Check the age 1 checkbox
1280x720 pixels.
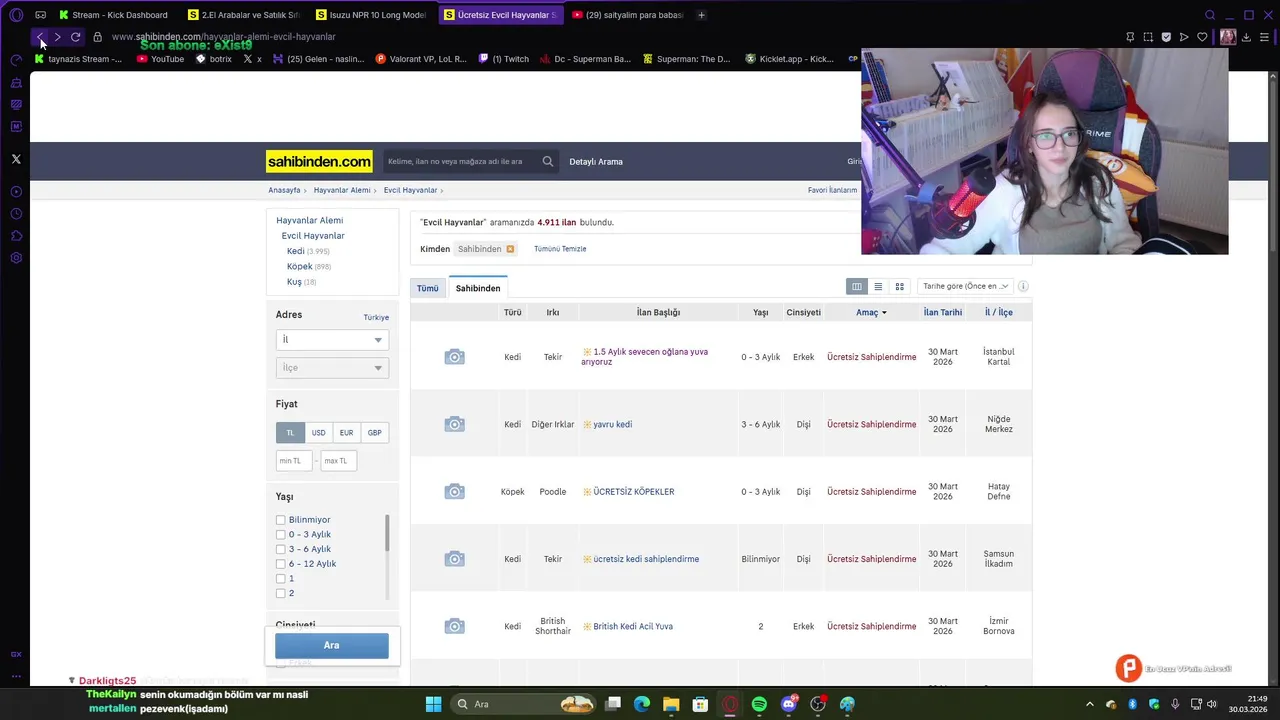(x=280, y=578)
